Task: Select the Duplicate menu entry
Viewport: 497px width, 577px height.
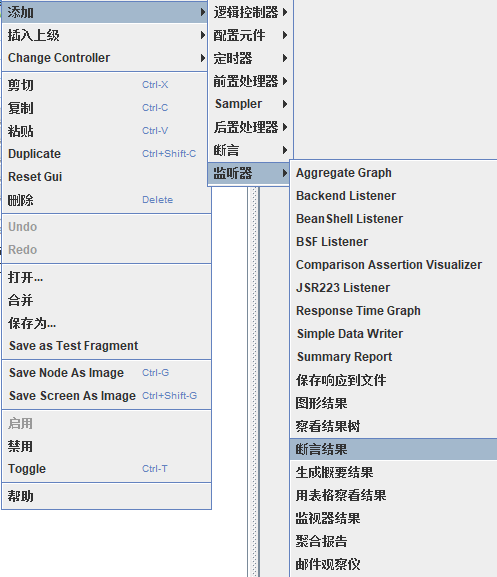Action: 106,153
